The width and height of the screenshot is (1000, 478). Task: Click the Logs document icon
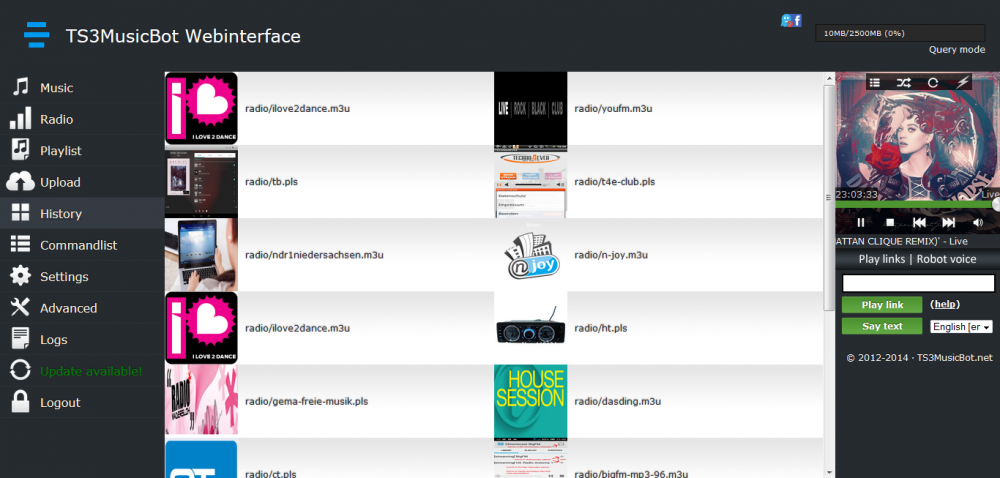[x=20, y=338]
